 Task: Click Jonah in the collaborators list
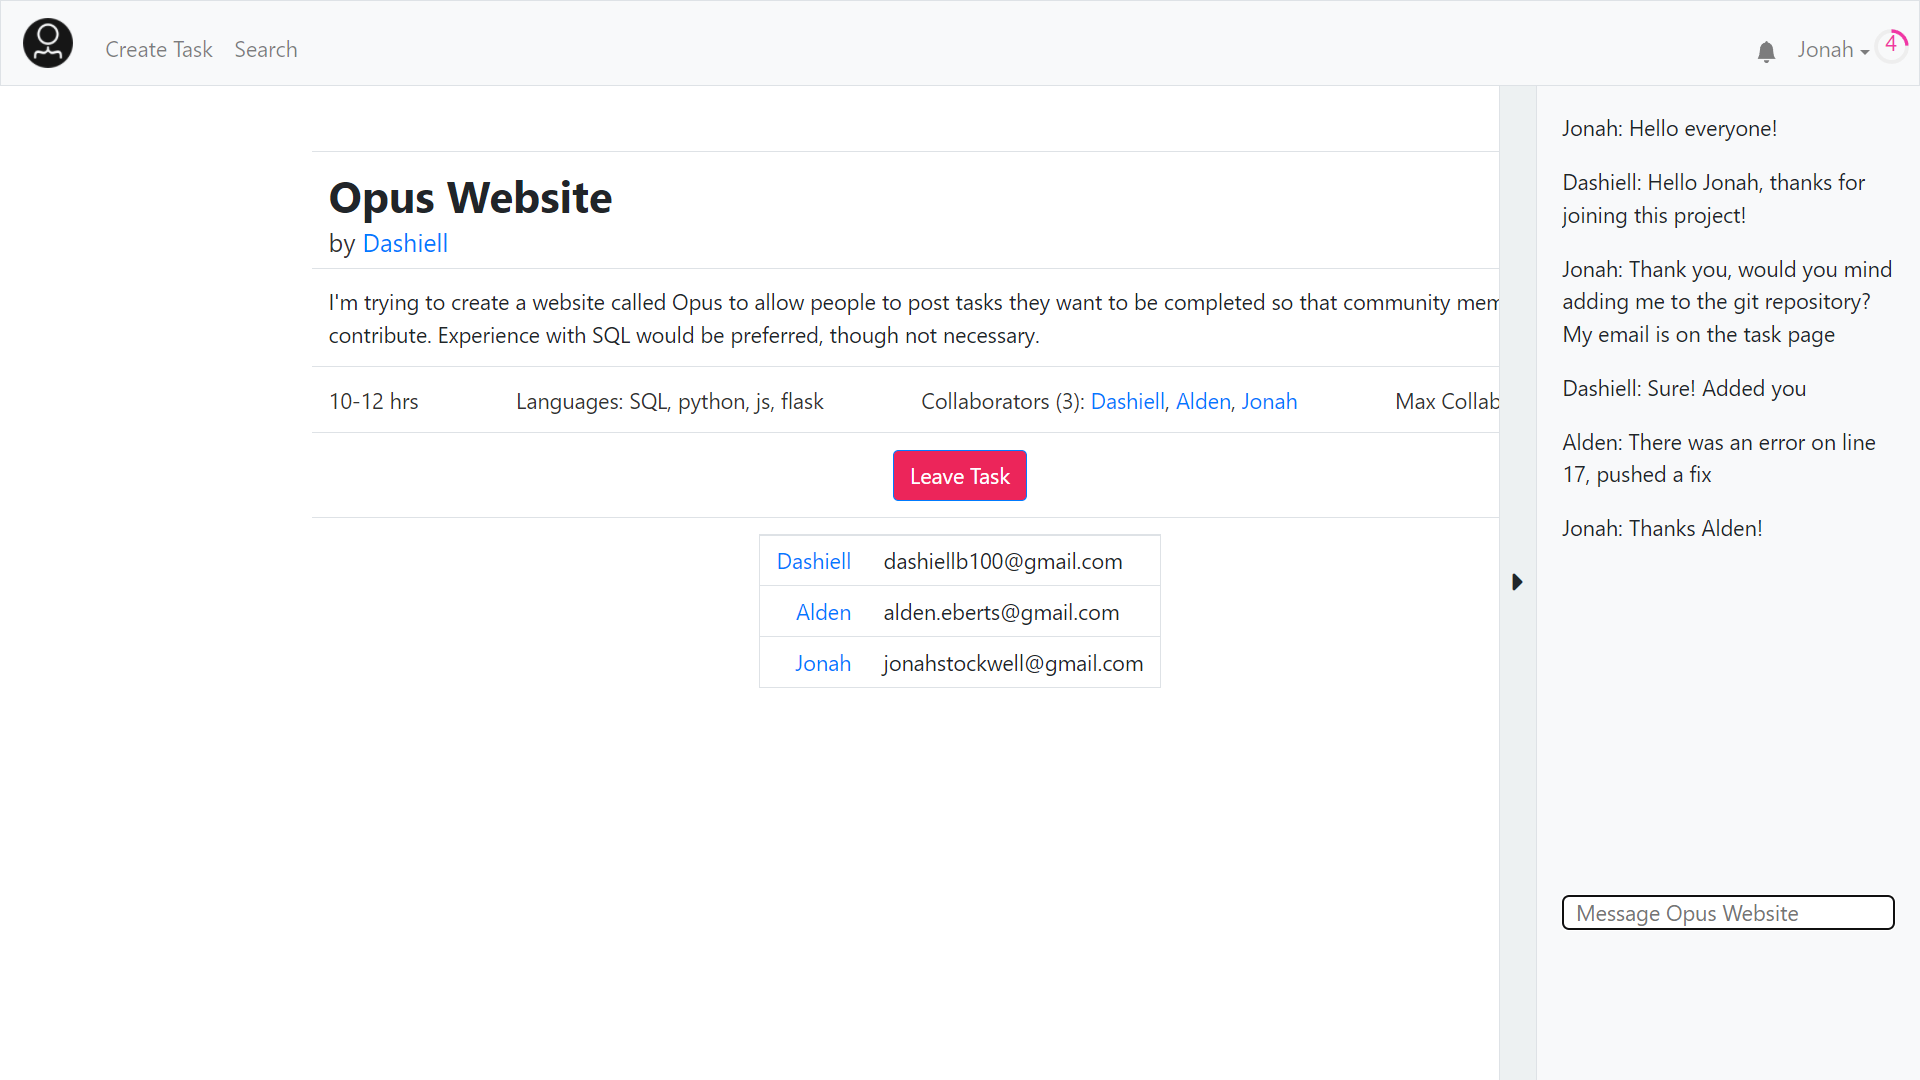point(1269,401)
